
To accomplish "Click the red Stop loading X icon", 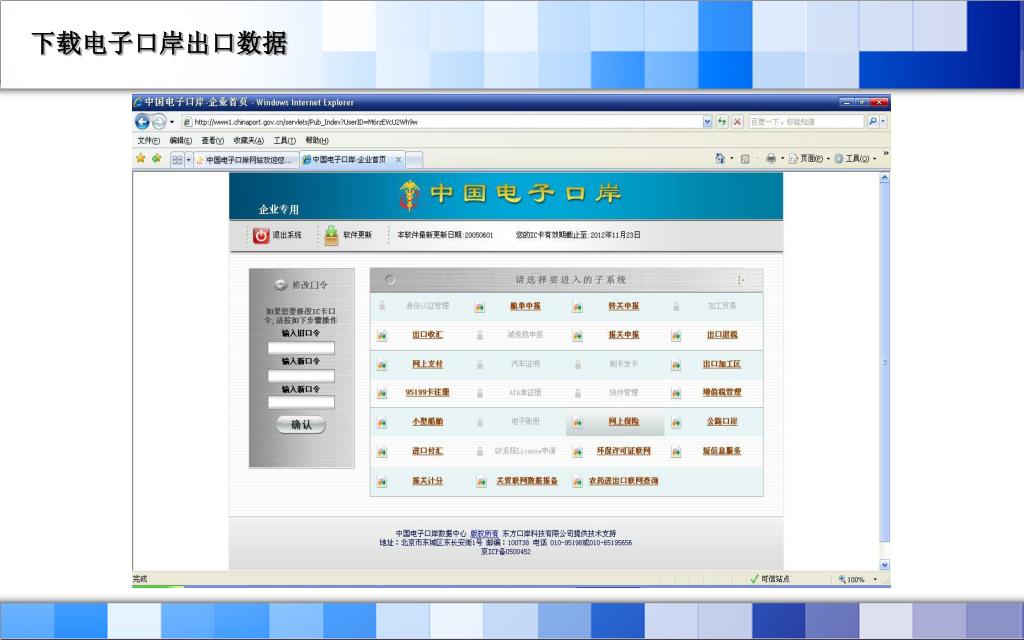I will click(x=737, y=121).
